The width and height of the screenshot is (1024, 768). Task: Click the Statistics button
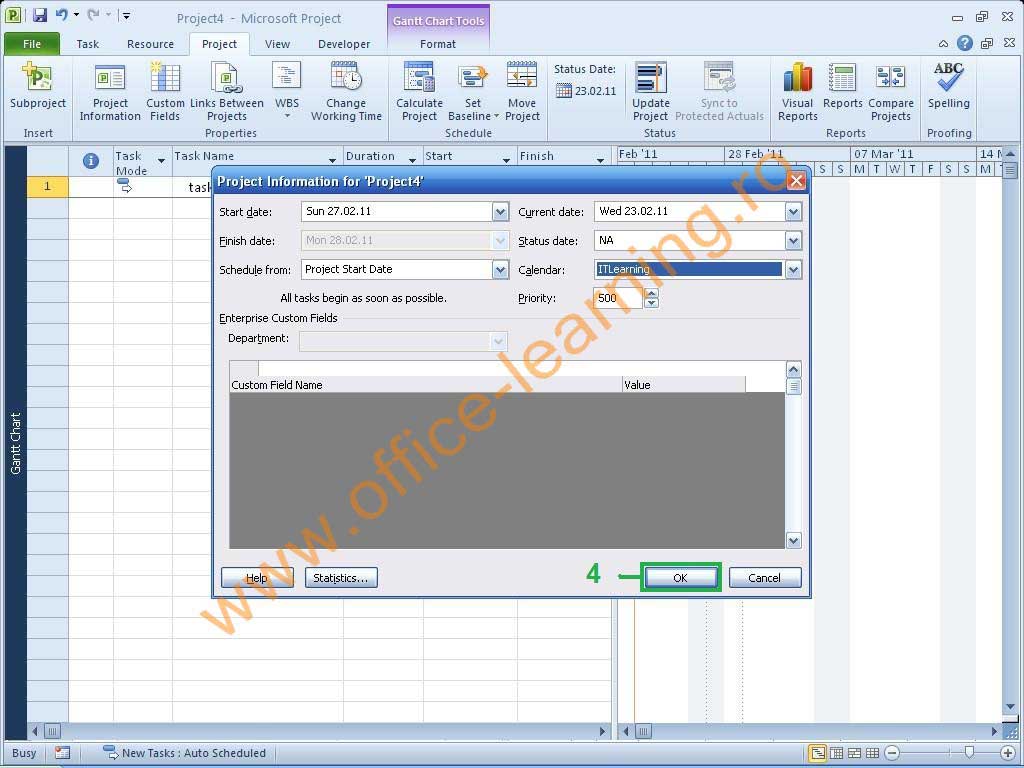pyautogui.click(x=341, y=578)
